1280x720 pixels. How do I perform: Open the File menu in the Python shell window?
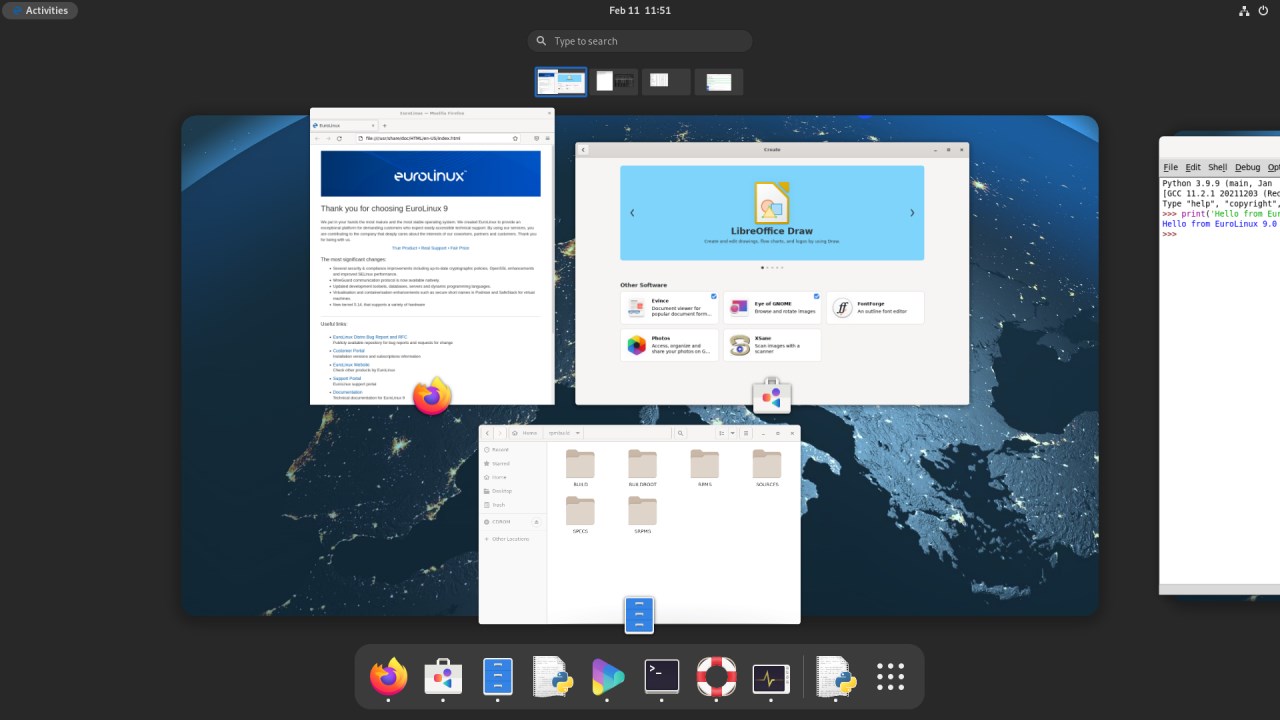[1170, 167]
